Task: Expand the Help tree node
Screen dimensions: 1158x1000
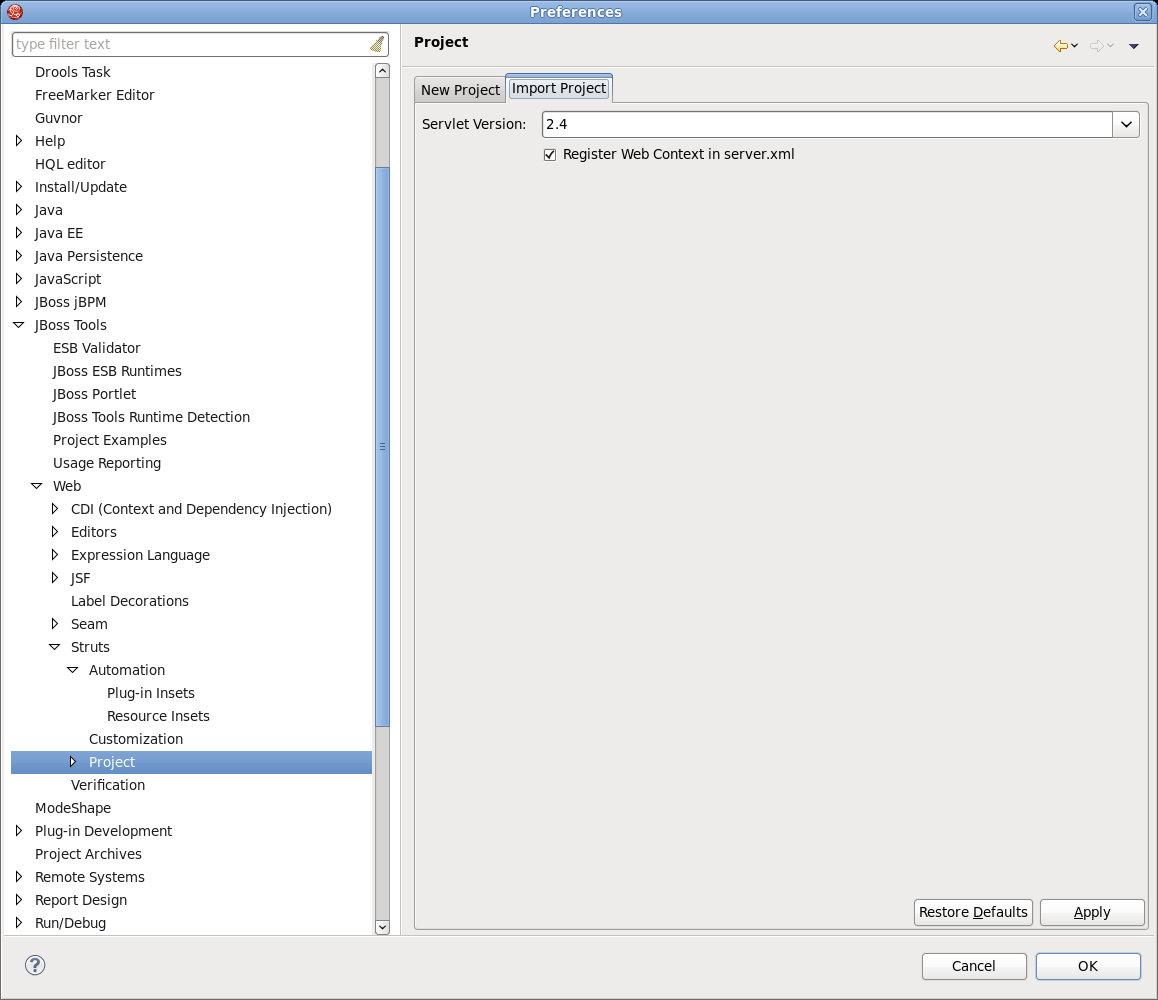Action: tap(17, 141)
